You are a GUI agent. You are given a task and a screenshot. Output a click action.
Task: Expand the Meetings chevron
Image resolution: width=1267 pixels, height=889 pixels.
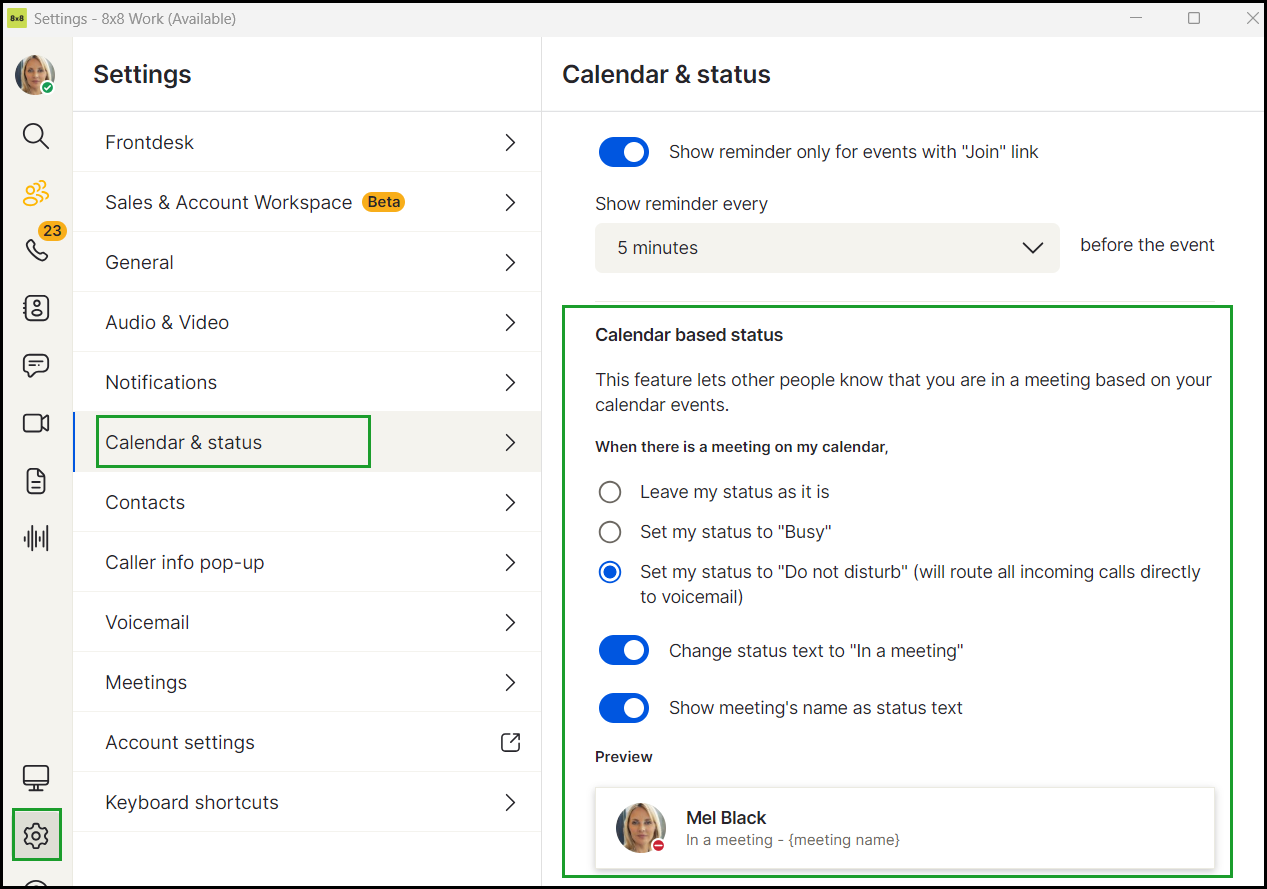(510, 682)
